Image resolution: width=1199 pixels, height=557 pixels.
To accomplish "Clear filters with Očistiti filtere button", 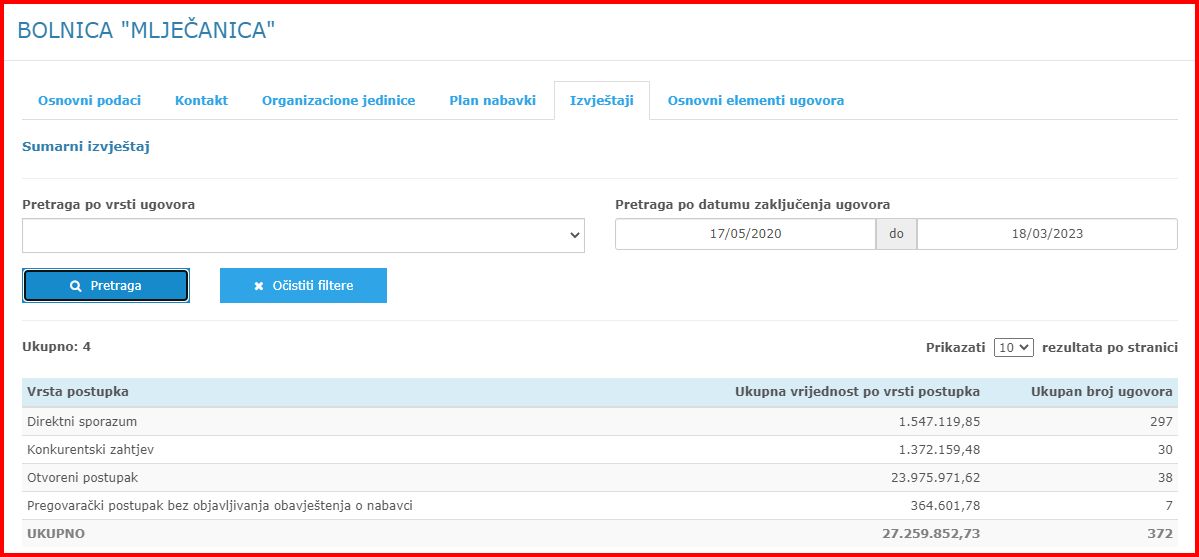I will pyautogui.click(x=304, y=285).
